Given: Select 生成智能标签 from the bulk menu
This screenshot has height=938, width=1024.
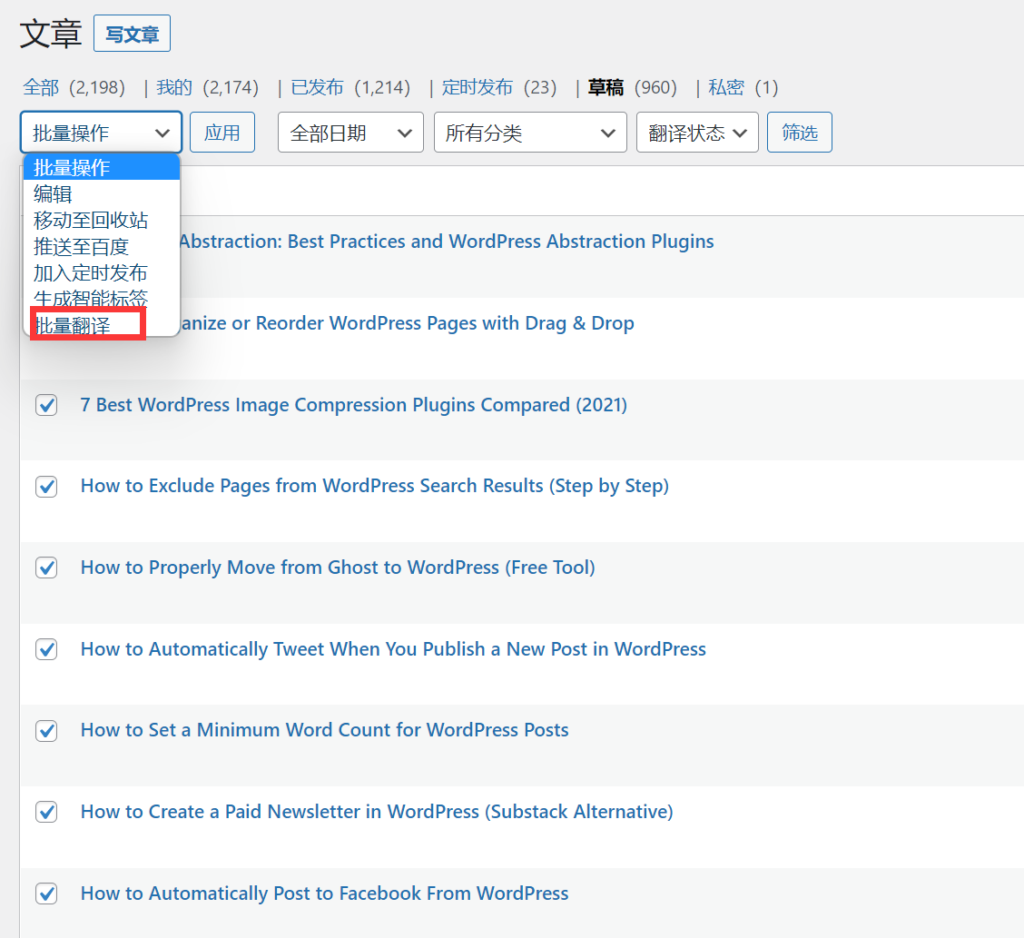Looking at the screenshot, I should [x=90, y=298].
